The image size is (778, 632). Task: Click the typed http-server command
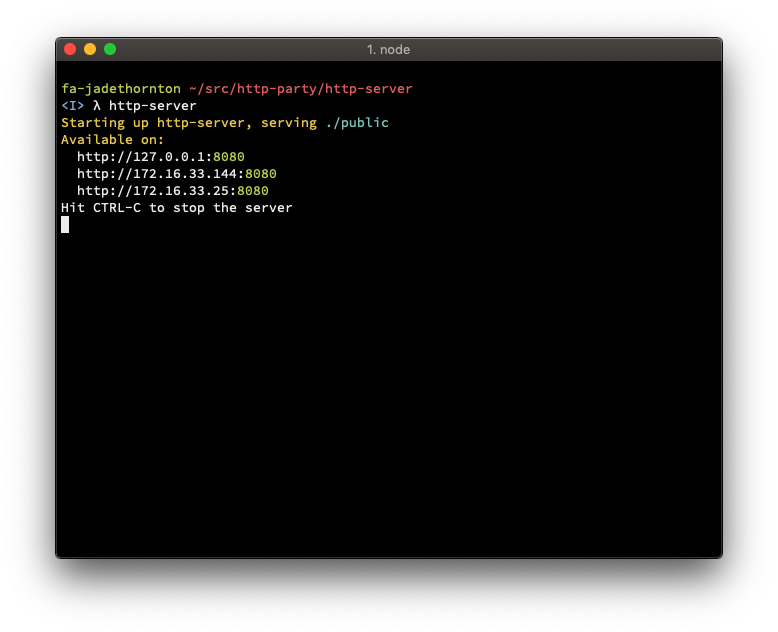pos(152,106)
